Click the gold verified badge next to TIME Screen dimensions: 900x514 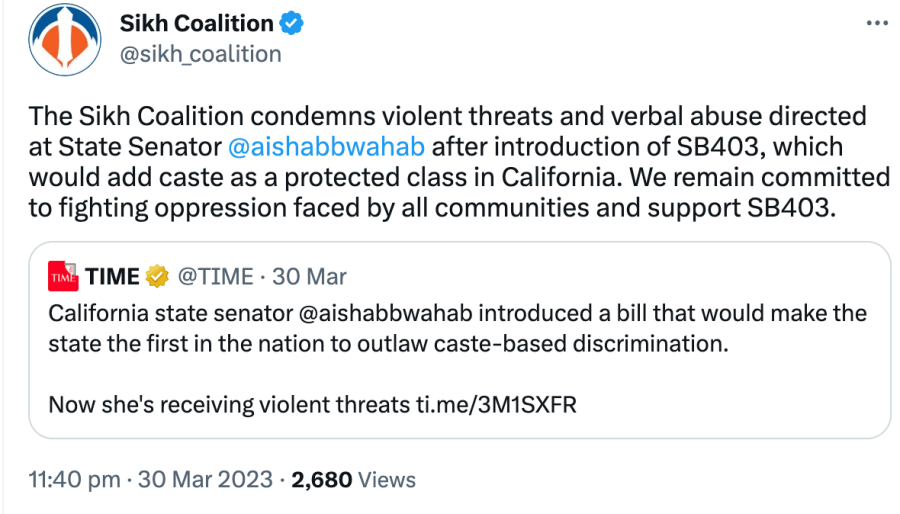156,275
